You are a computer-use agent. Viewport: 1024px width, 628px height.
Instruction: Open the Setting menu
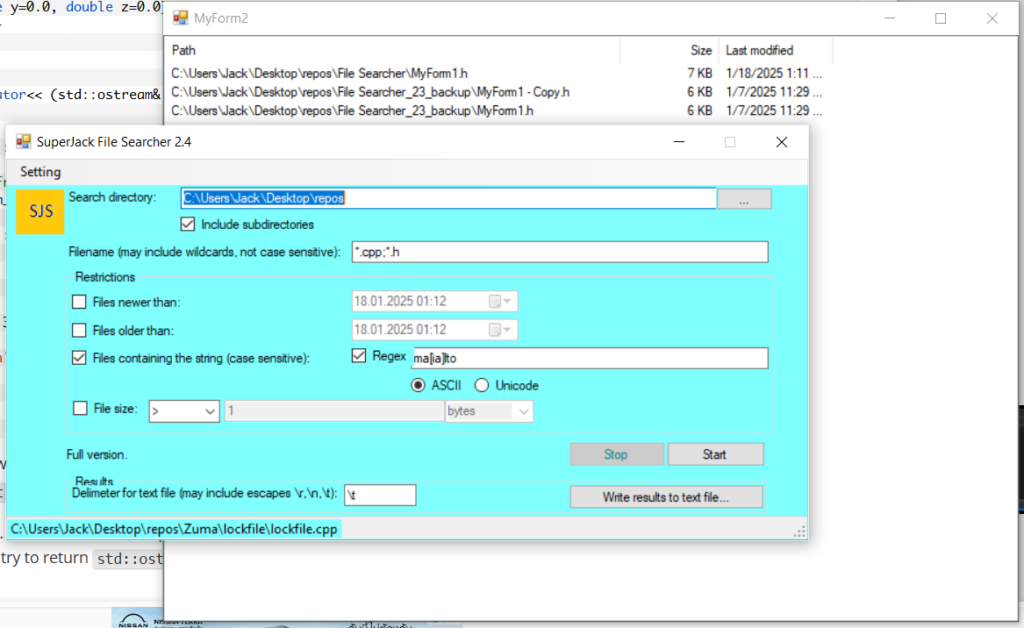coord(40,171)
